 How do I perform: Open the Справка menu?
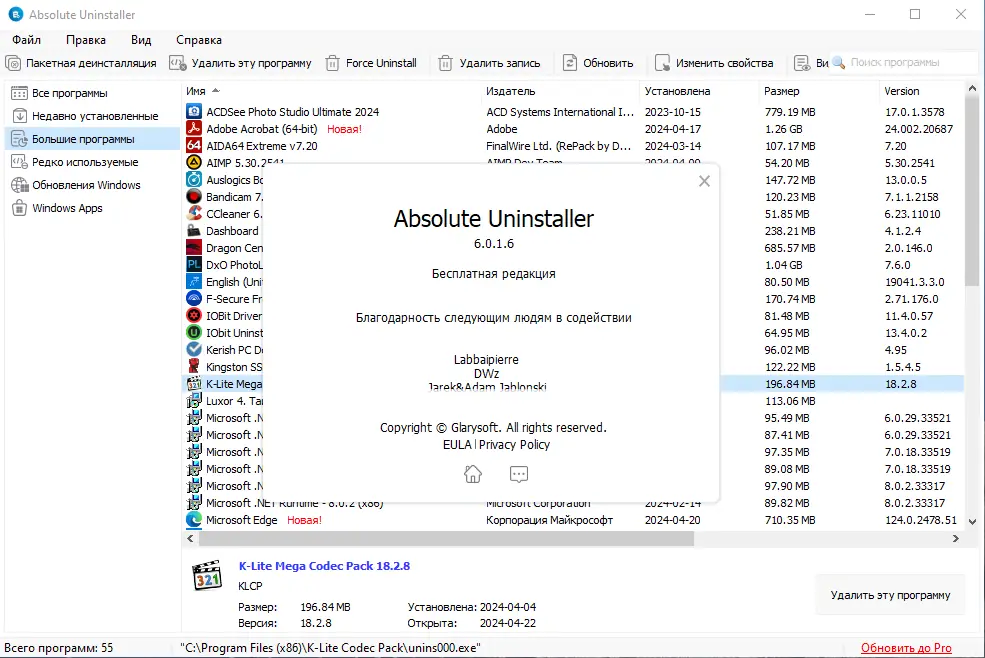pos(199,40)
